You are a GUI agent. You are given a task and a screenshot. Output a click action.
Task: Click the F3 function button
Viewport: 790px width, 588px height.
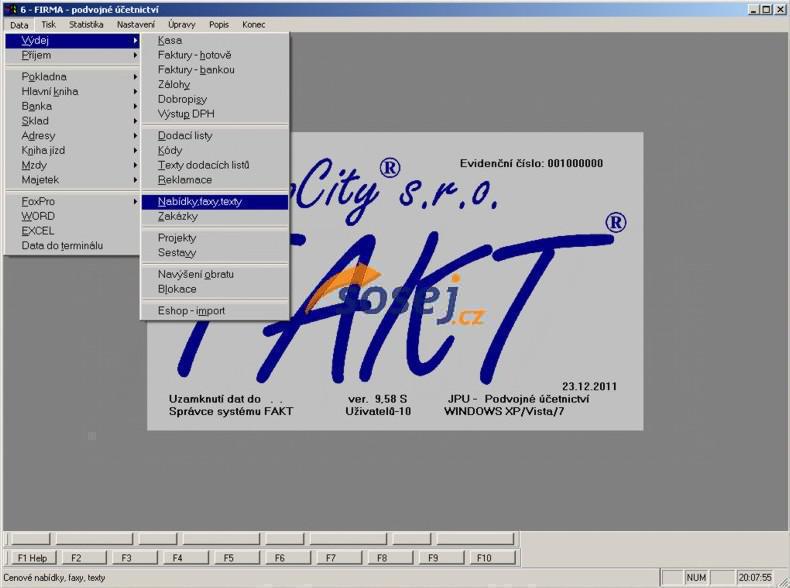(x=134, y=558)
